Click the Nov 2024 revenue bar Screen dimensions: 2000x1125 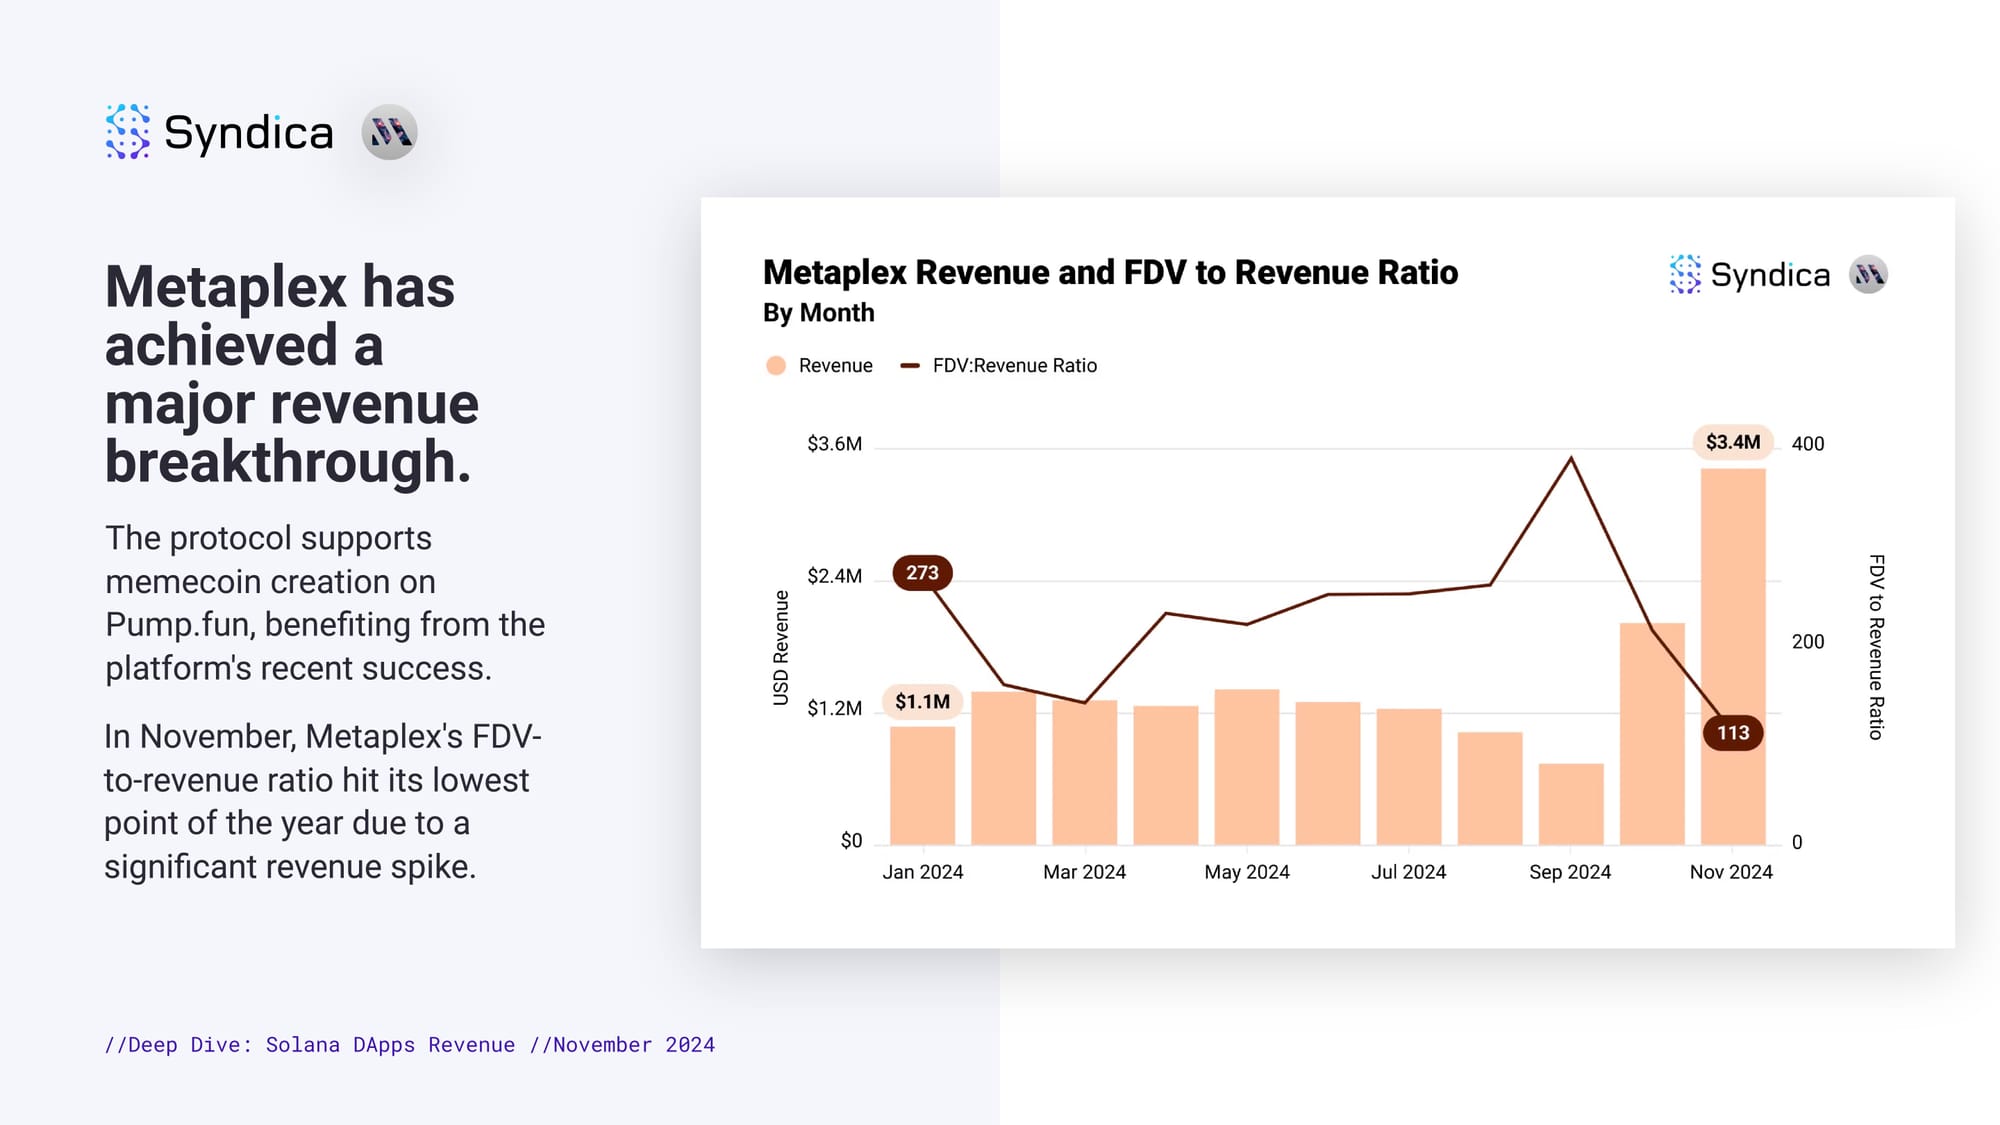click(x=1733, y=620)
